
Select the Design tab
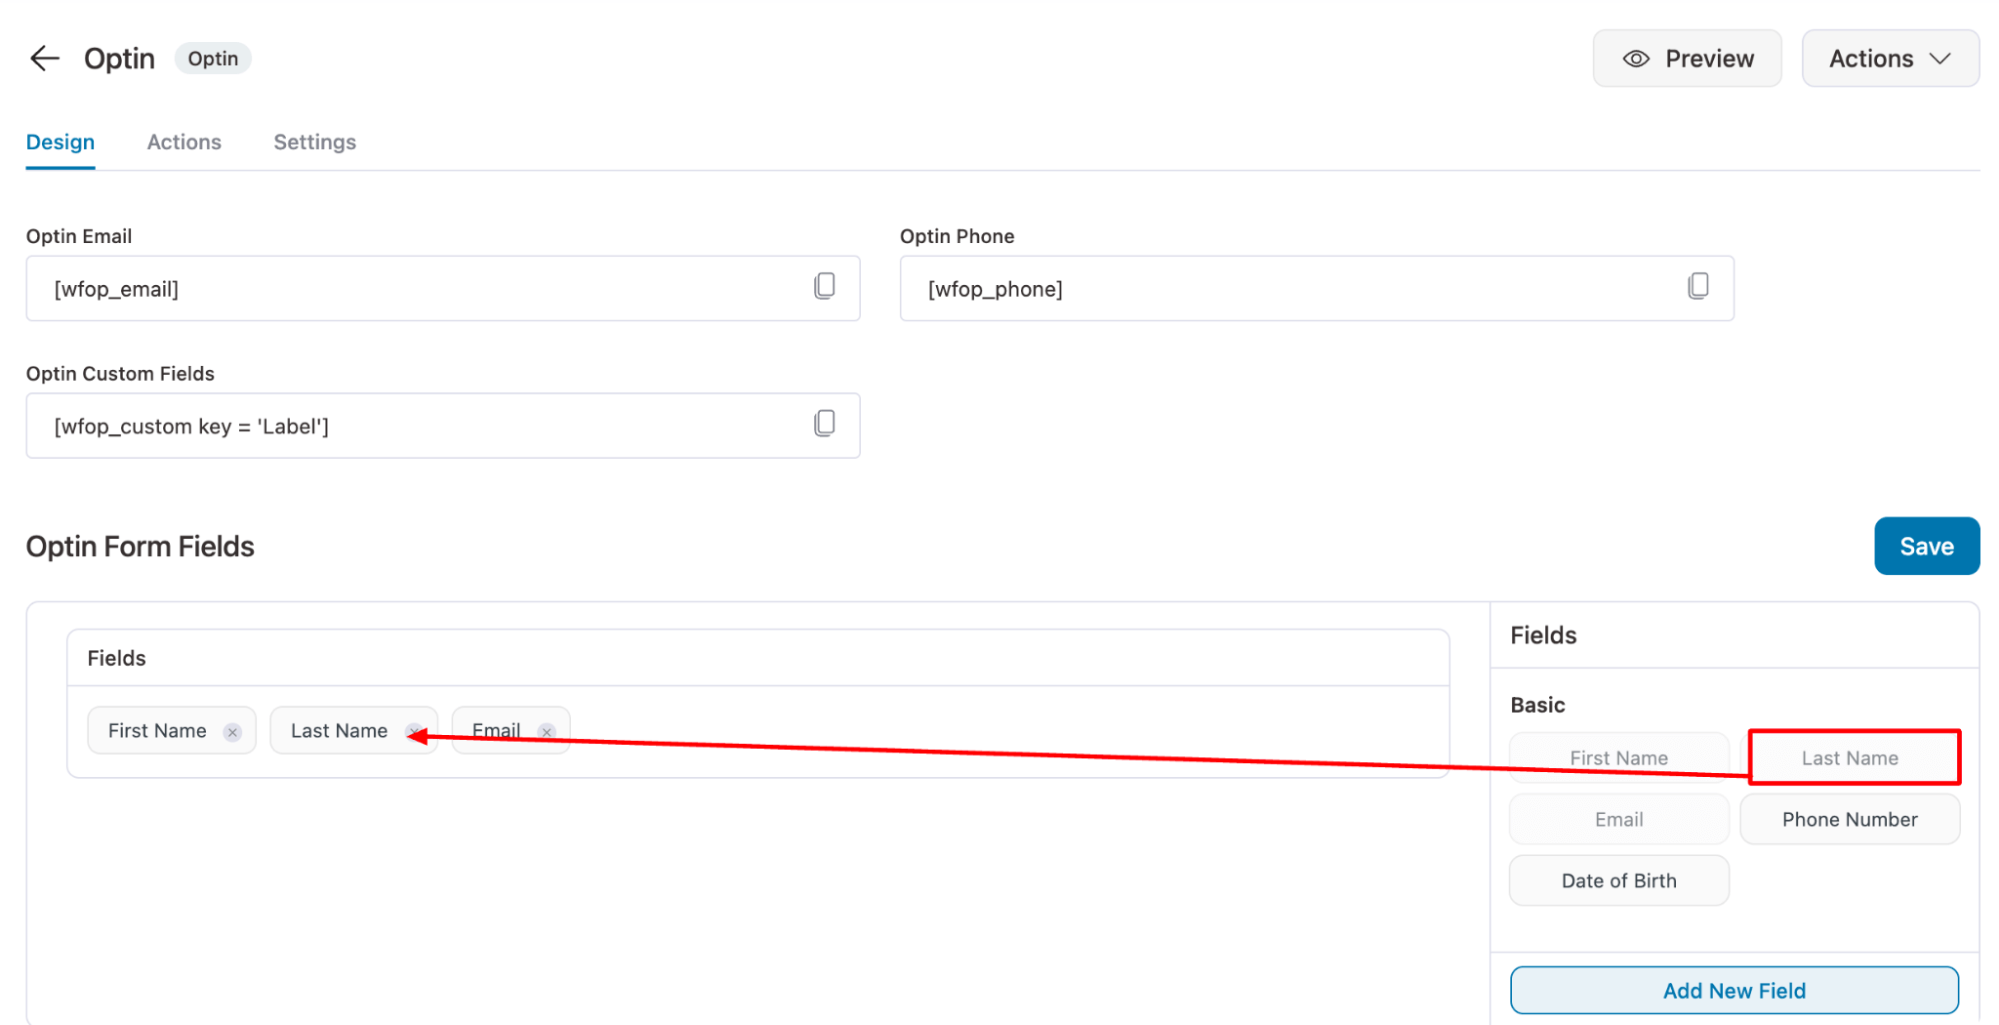[60, 142]
